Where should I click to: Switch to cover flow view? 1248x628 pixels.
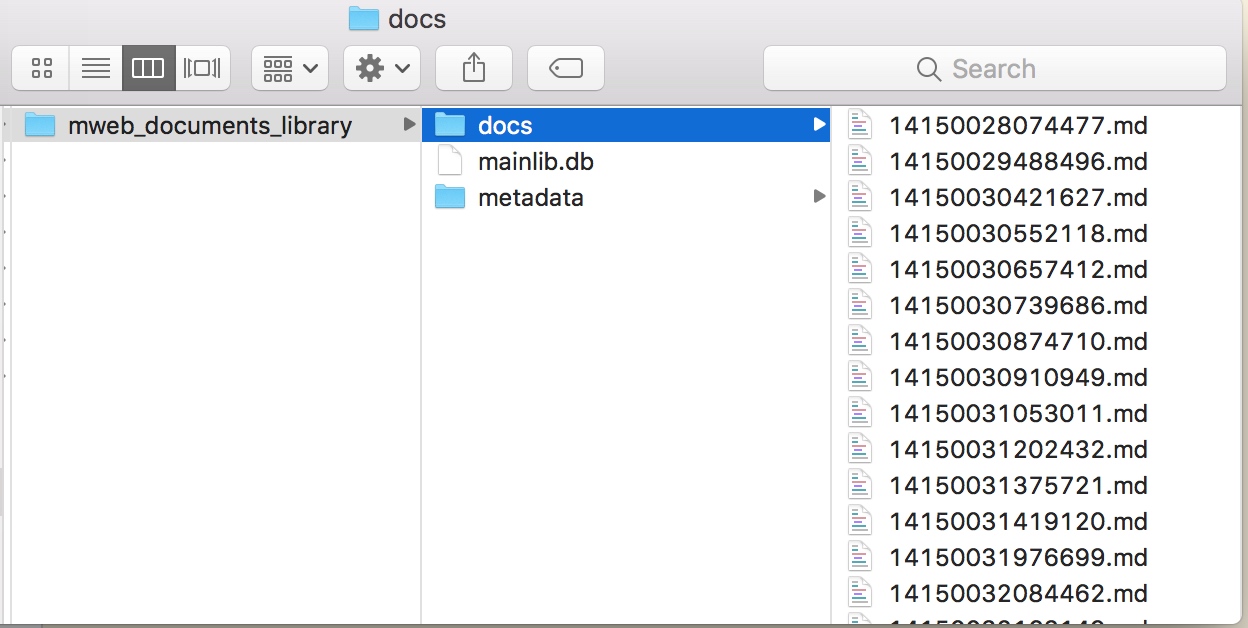coord(202,69)
